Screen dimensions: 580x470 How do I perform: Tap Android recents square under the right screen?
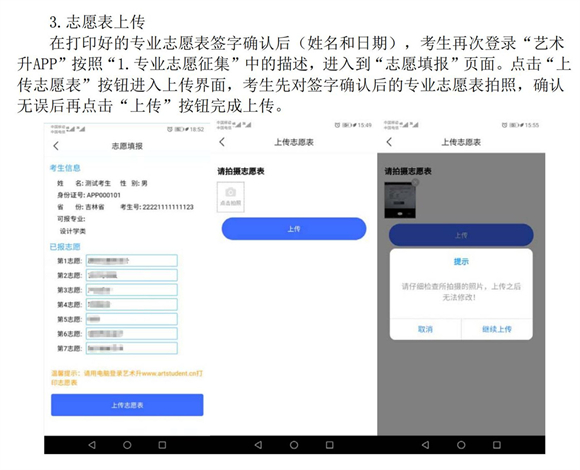pyautogui.click(x=497, y=445)
